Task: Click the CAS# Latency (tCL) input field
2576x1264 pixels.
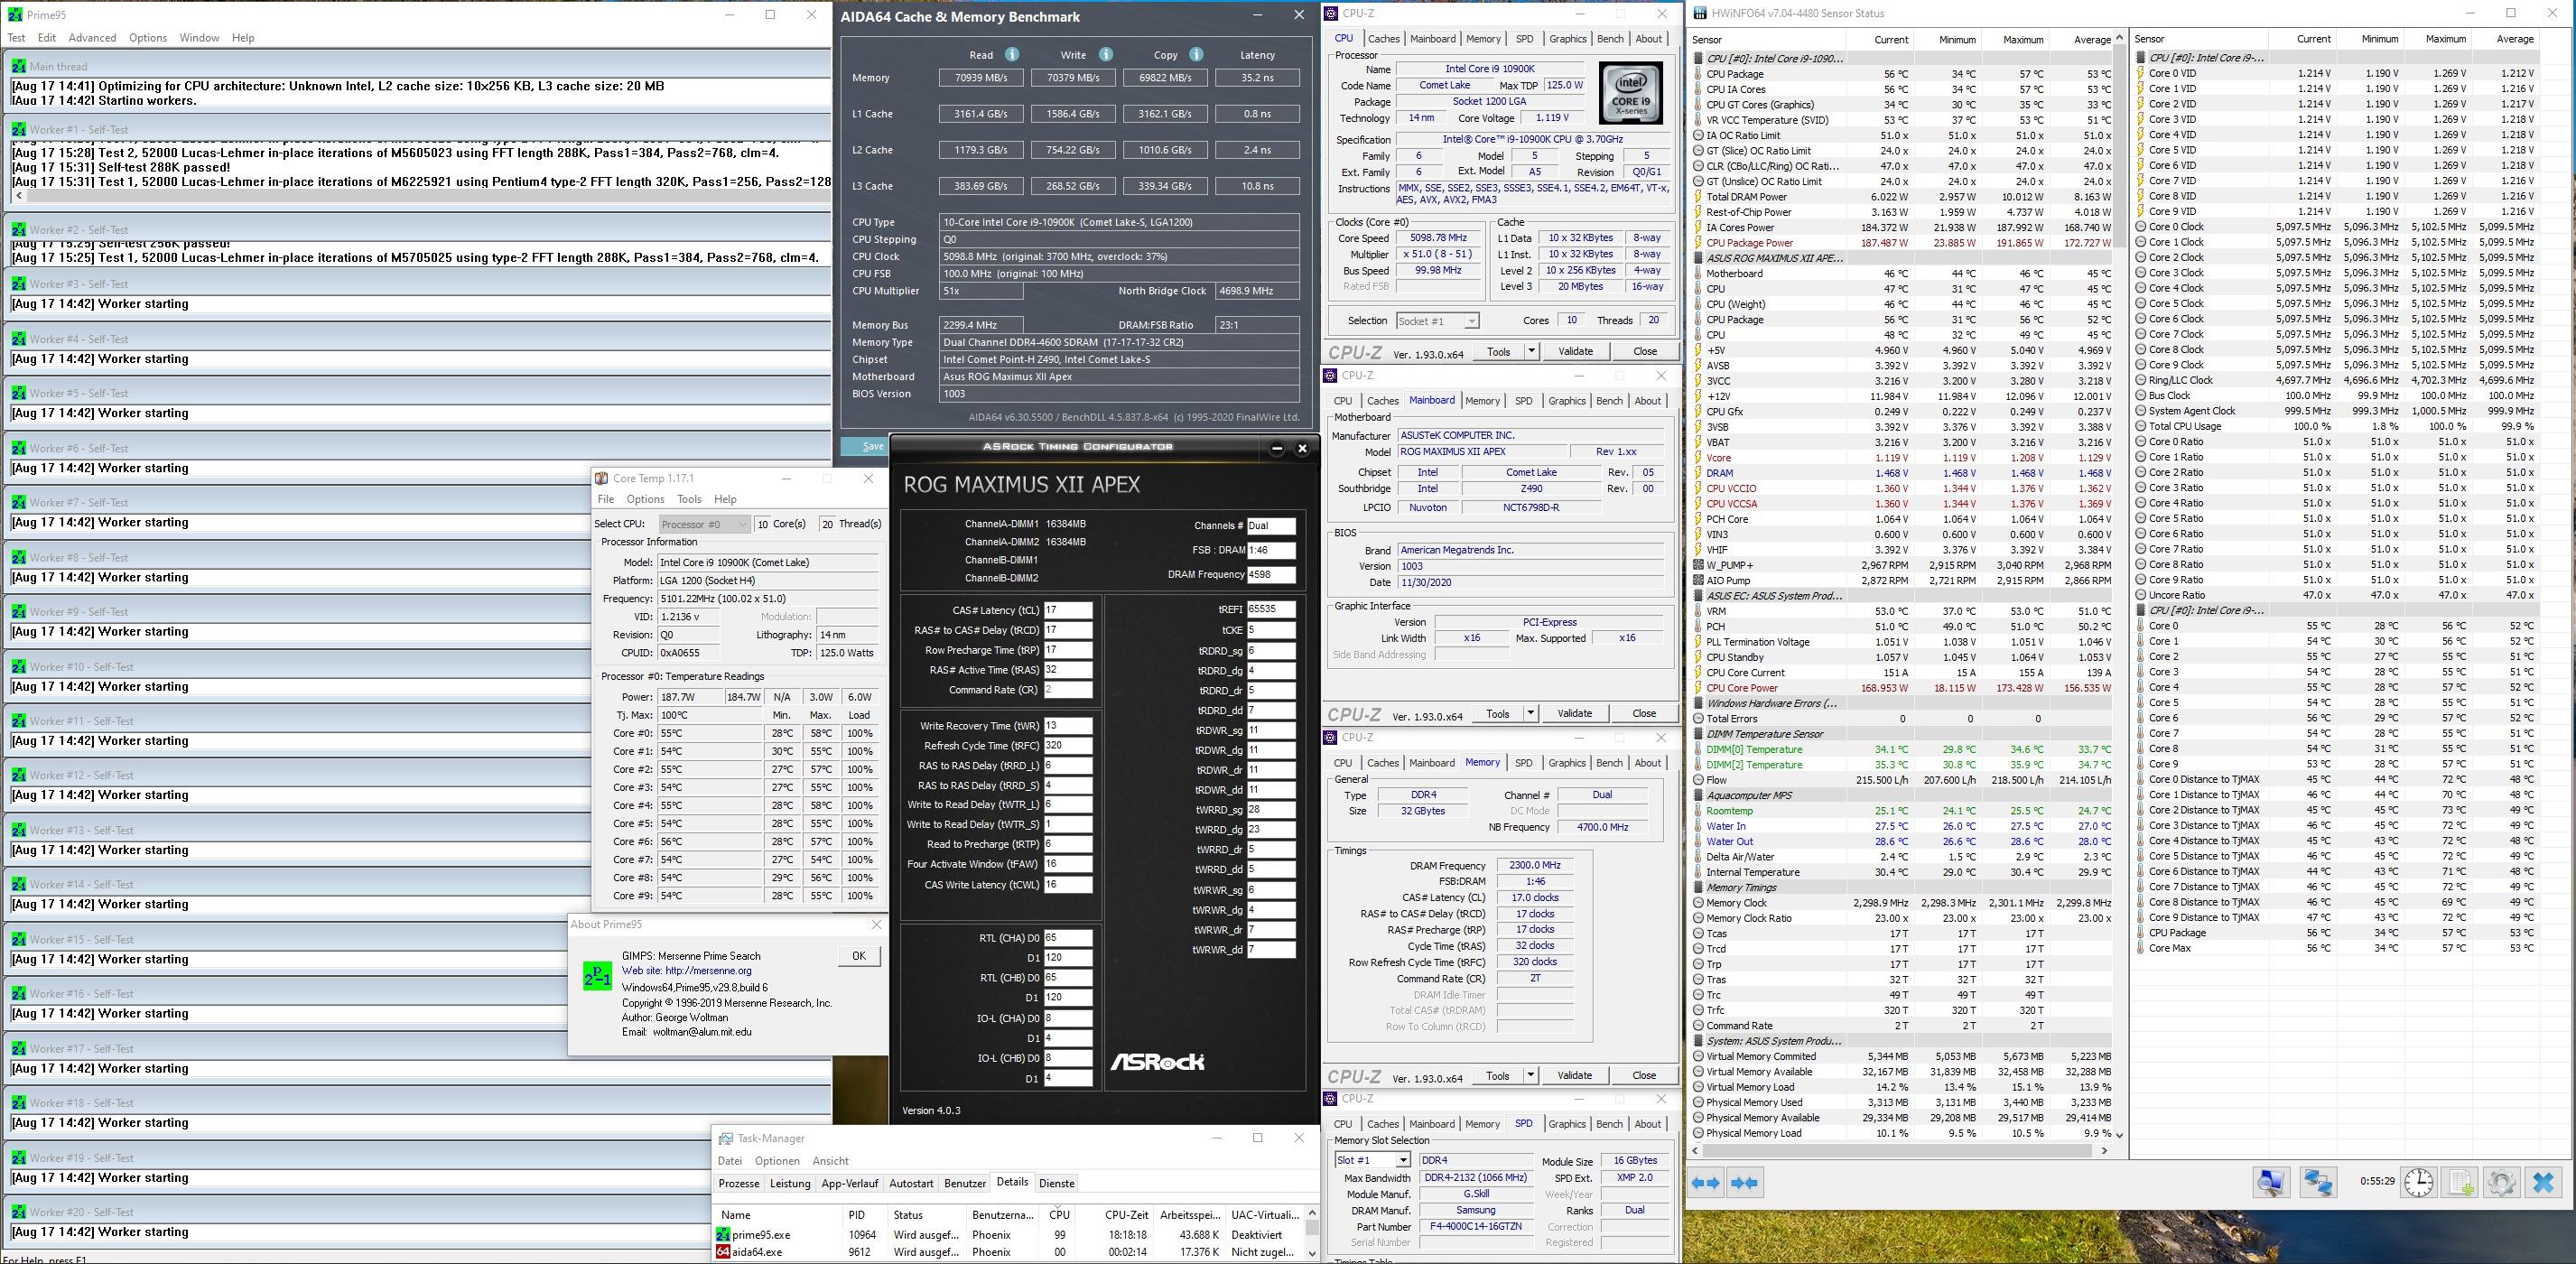Action: [1068, 610]
